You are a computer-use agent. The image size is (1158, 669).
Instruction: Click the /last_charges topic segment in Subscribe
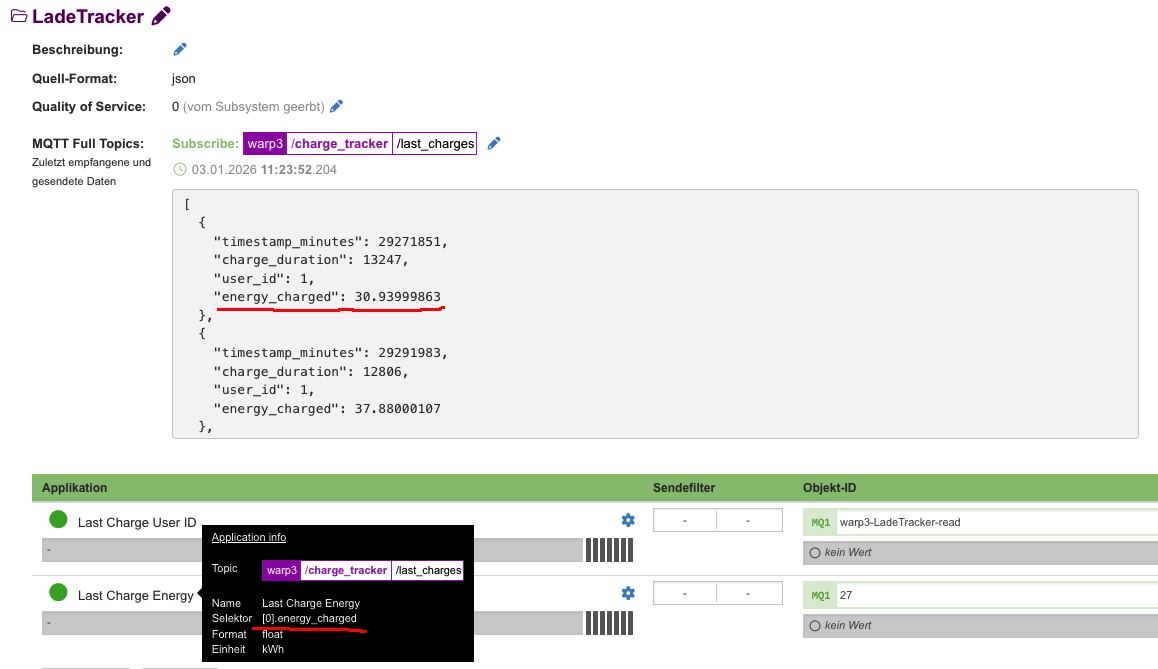[435, 144]
